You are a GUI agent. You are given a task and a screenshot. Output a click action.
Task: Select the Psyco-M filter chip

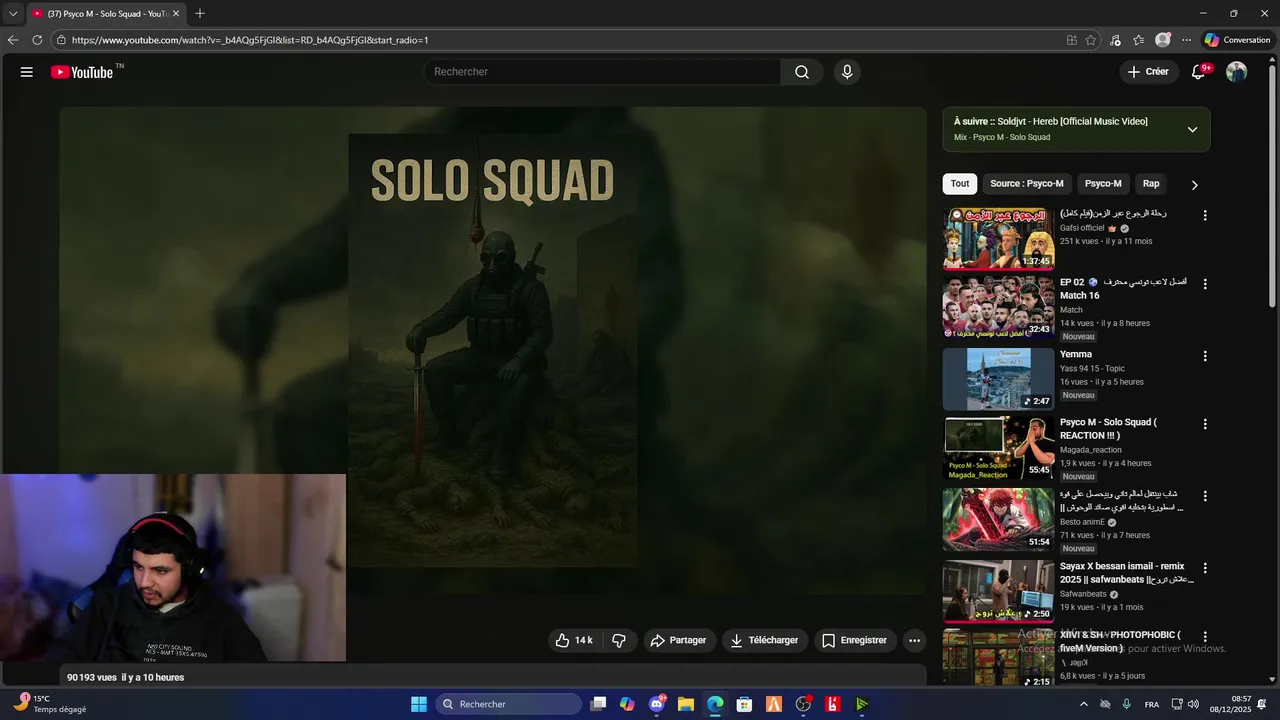pos(1103,184)
